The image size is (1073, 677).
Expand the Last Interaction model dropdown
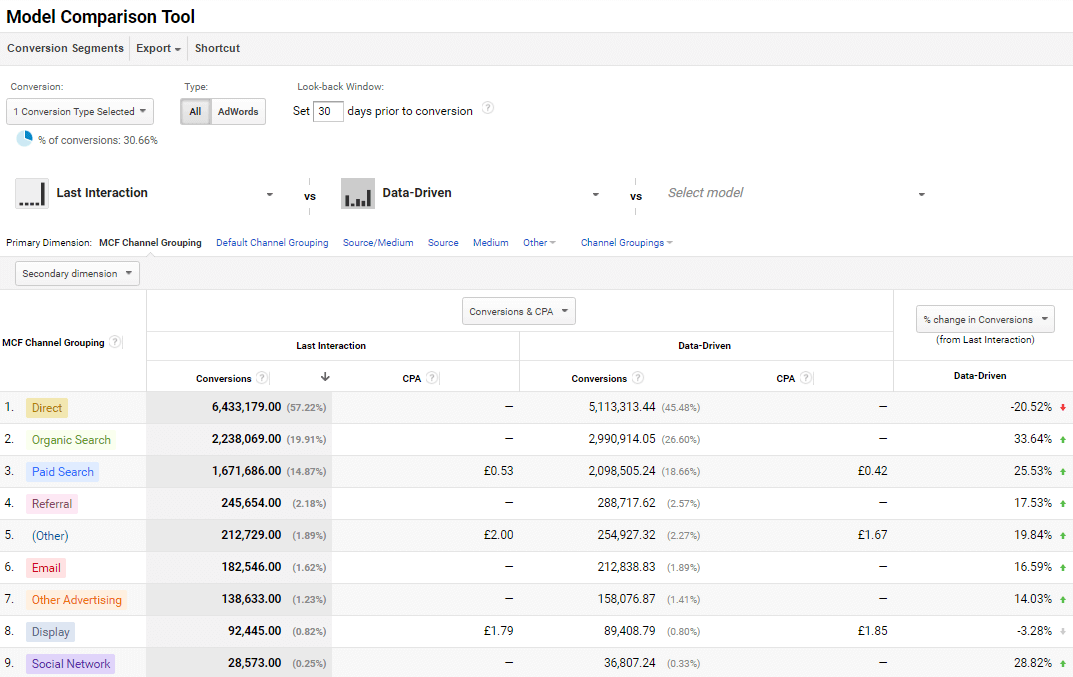point(270,194)
